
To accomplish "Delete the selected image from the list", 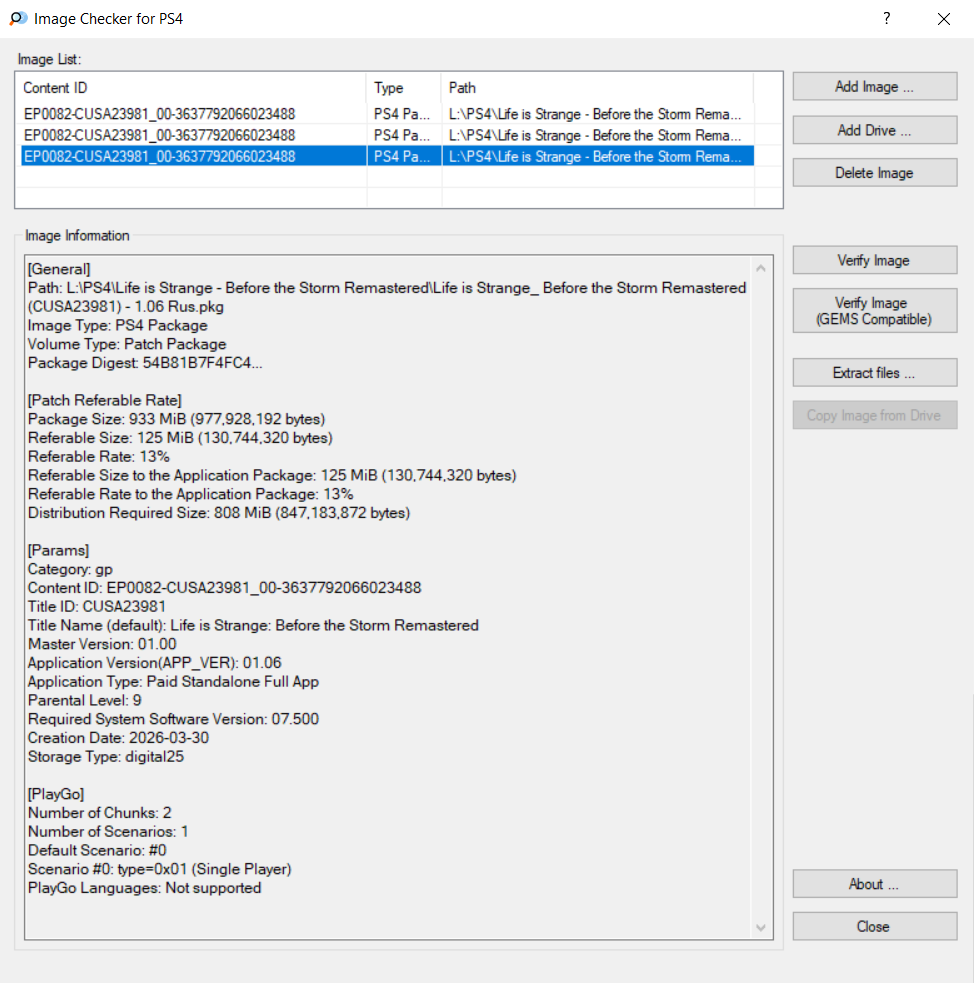I will tap(874, 173).
